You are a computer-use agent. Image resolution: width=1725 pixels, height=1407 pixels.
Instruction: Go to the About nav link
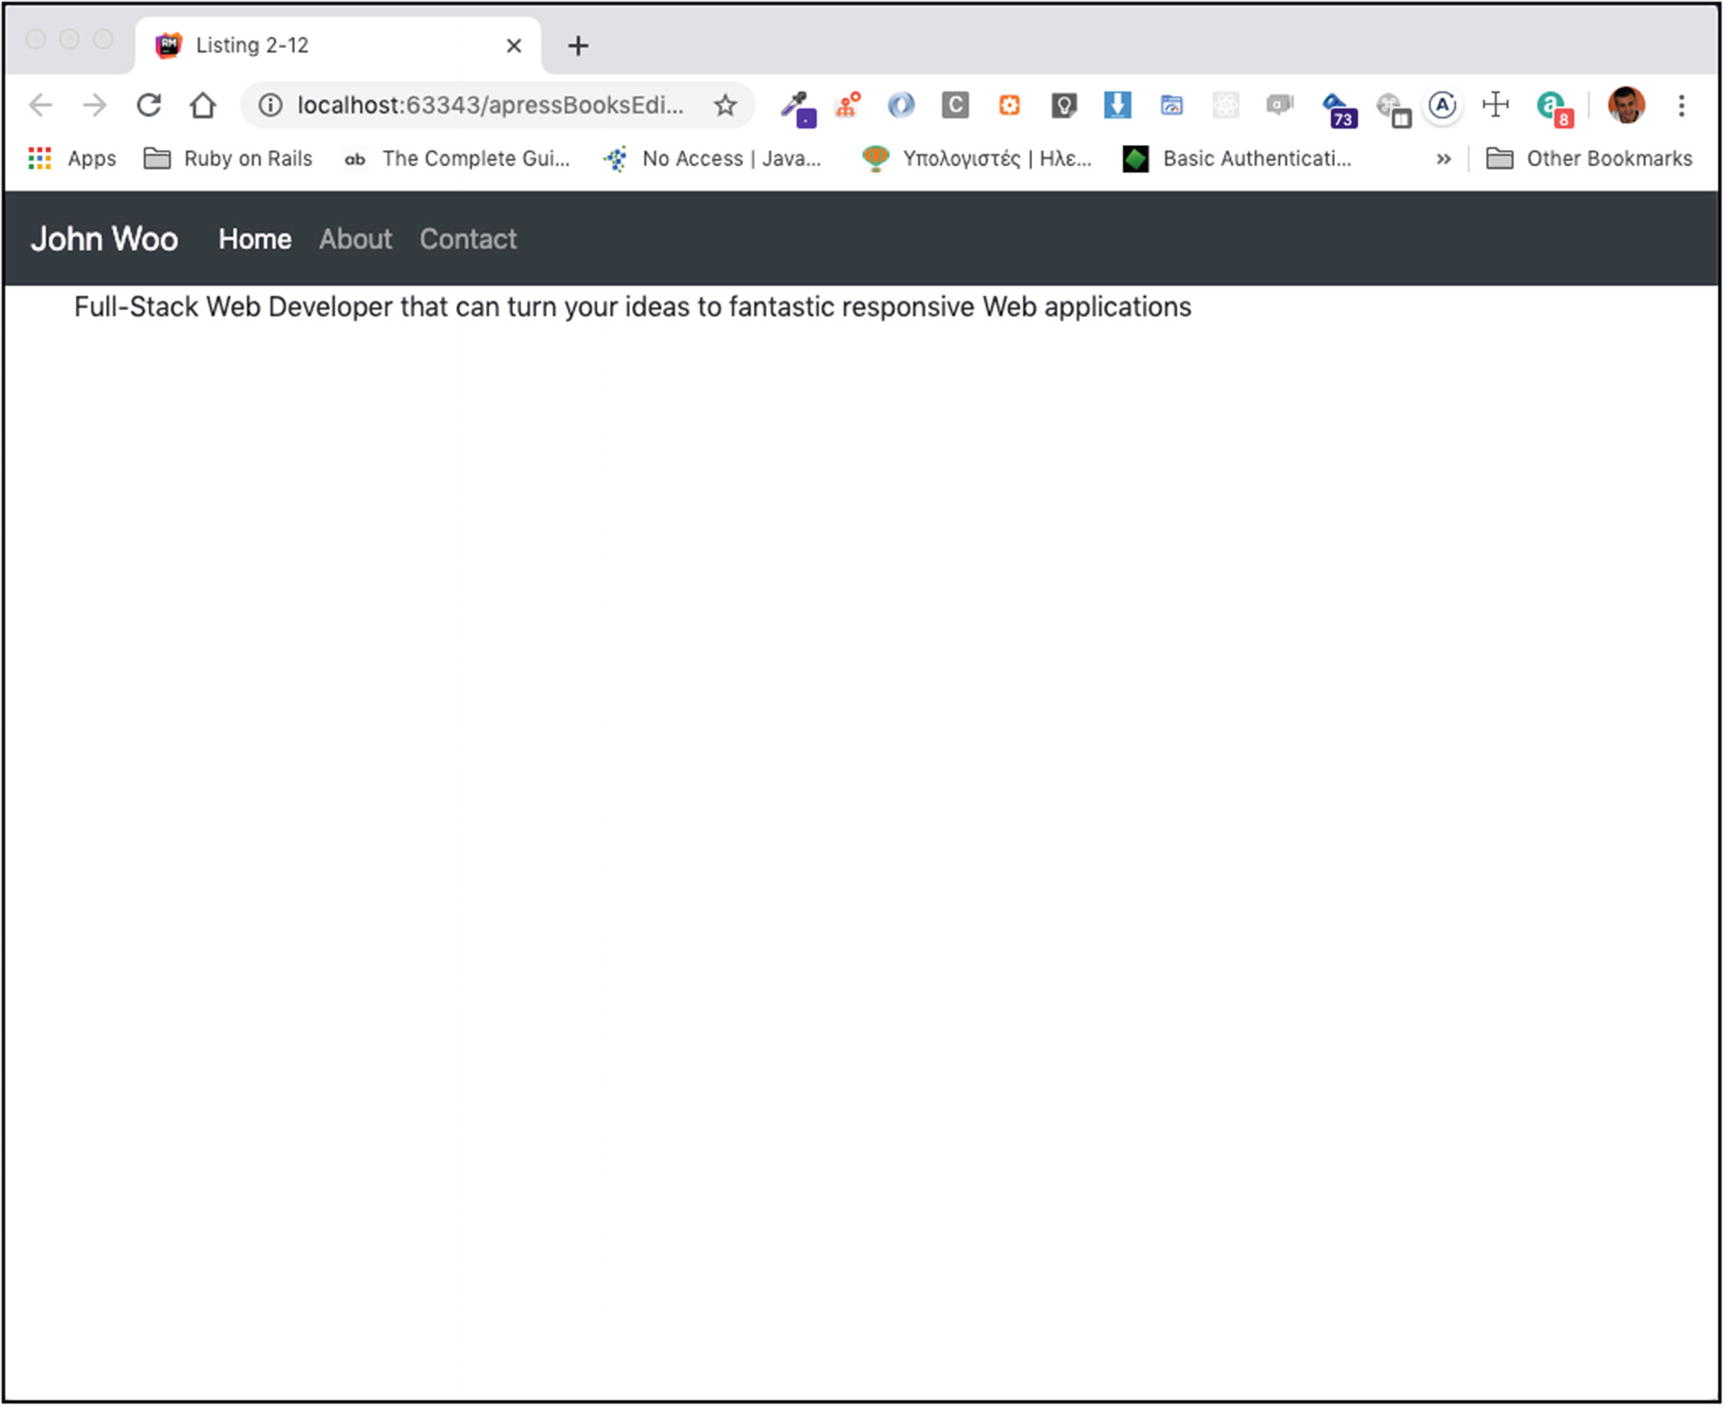355,239
